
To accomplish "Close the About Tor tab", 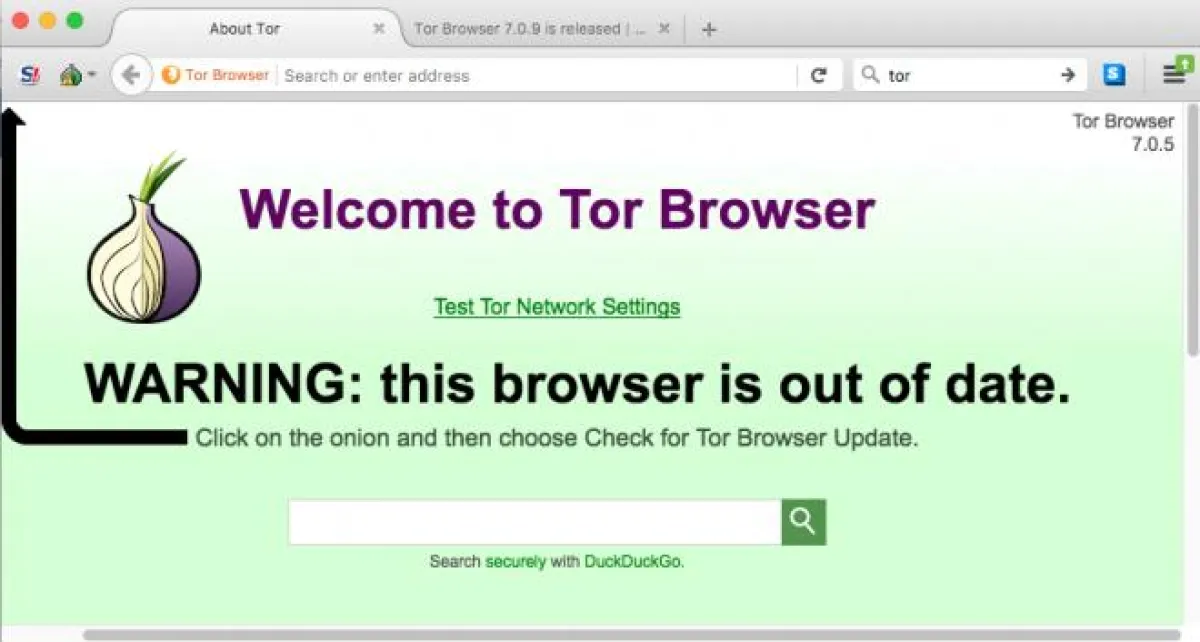I will coord(379,29).
